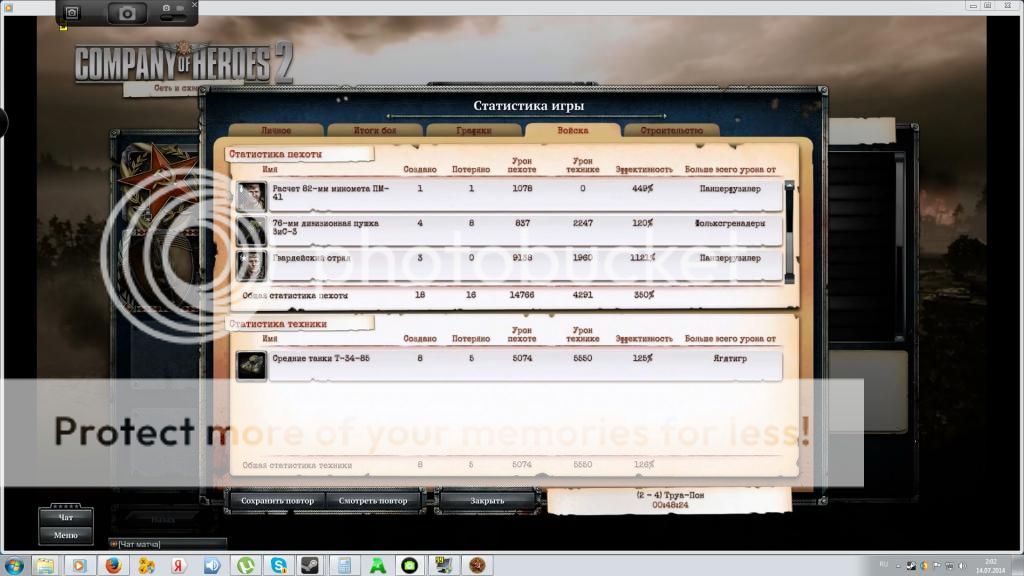This screenshot has width=1024, height=576.
Task: Select row 76-мм дивизионная пушка ЗиС-3
Action: [x=509, y=231]
